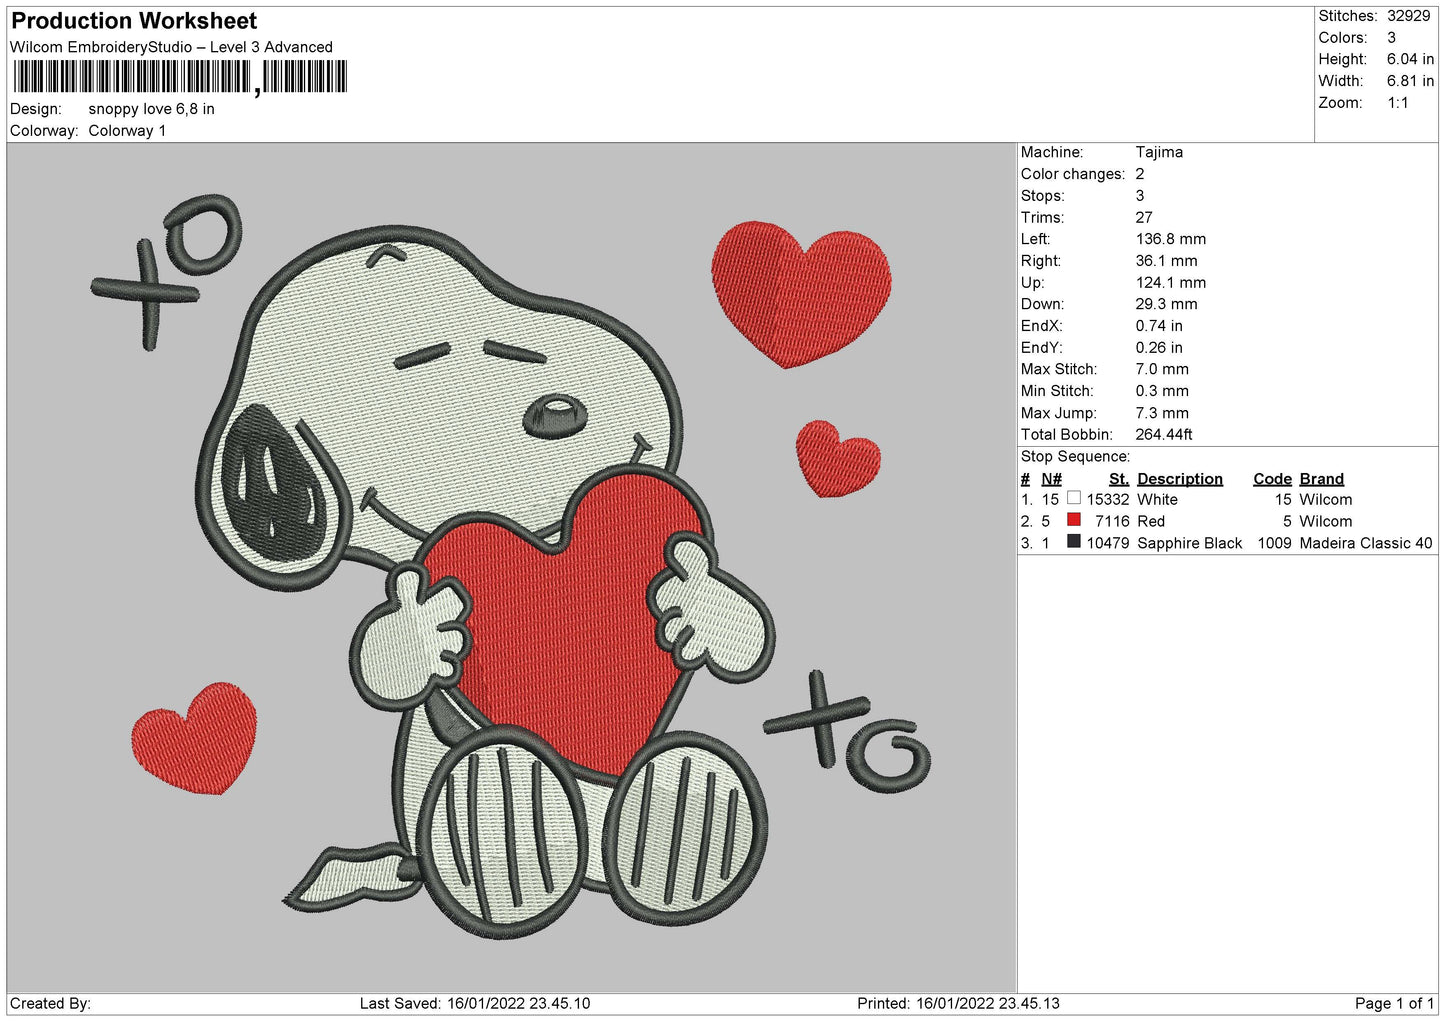Click the N# column header
The image size is (1445, 1021).
[x=1051, y=479]
